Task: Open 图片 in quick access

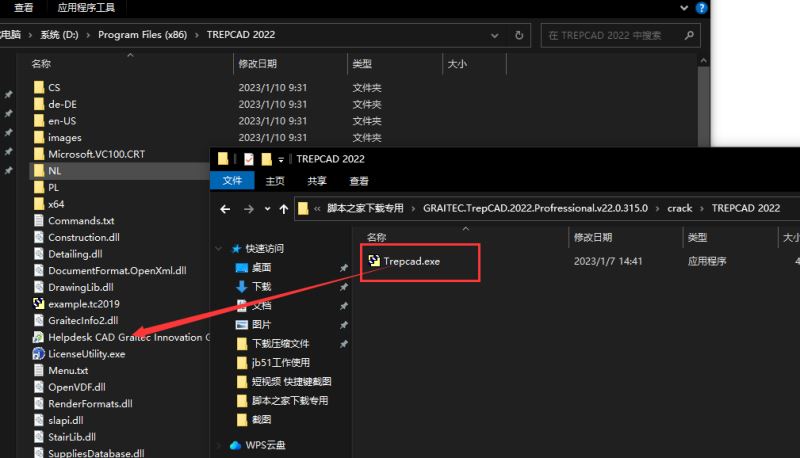Action: click(x=261, y=324)
